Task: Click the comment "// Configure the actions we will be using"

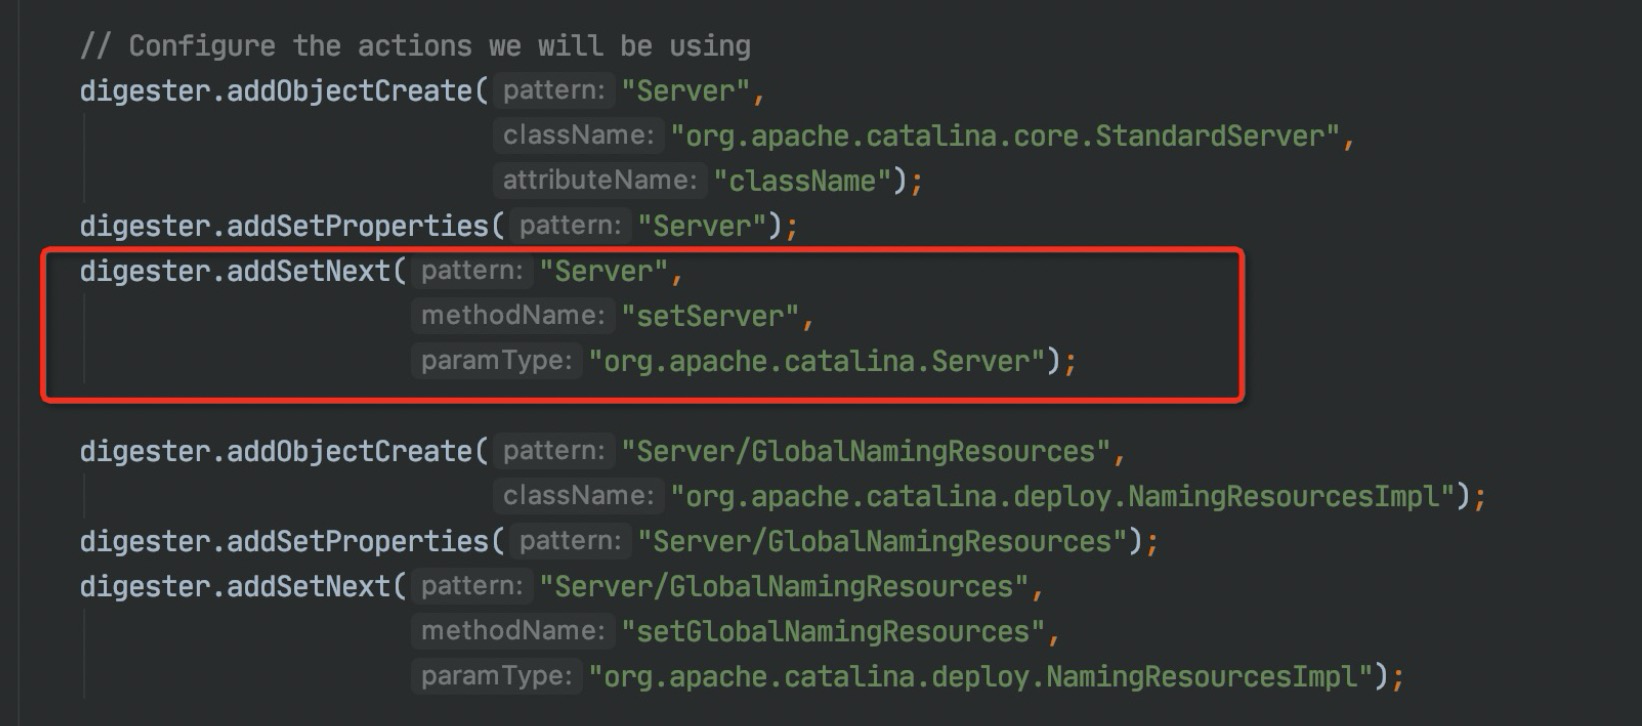Action: (x=415, y=46)
